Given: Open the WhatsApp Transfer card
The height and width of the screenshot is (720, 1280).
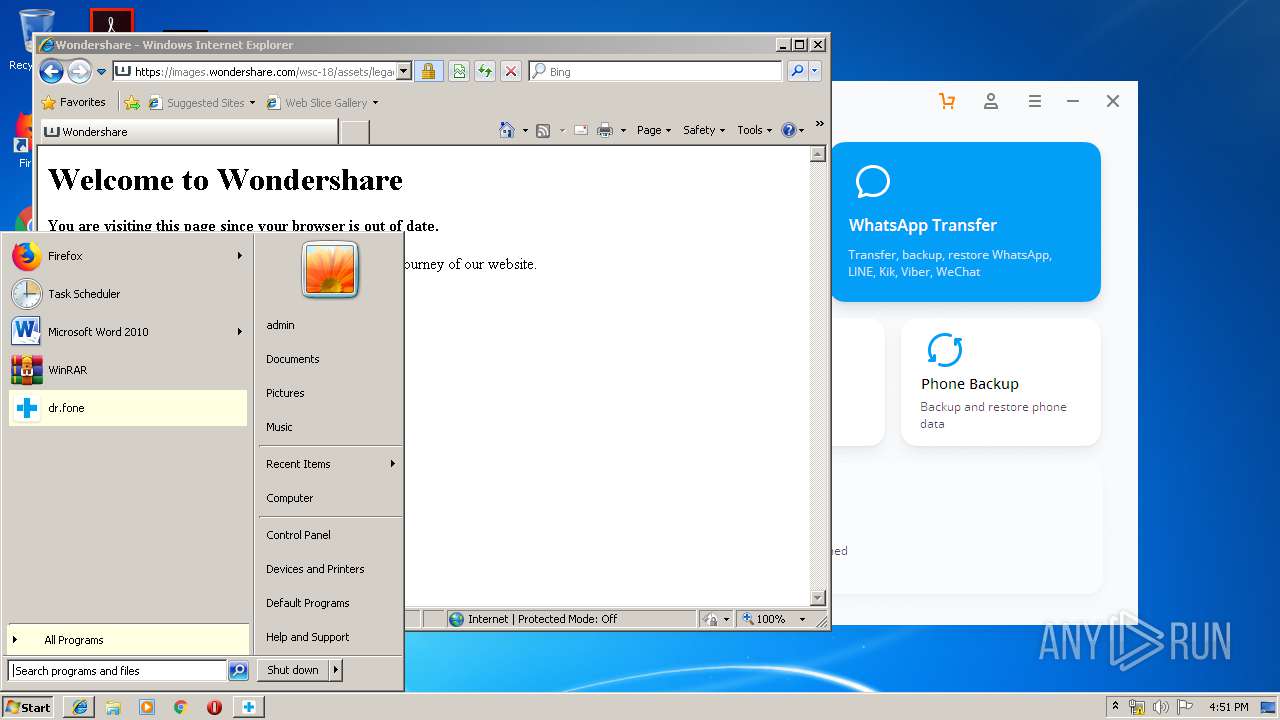Looking at the screenshot, I should click(x=965, y=222).
